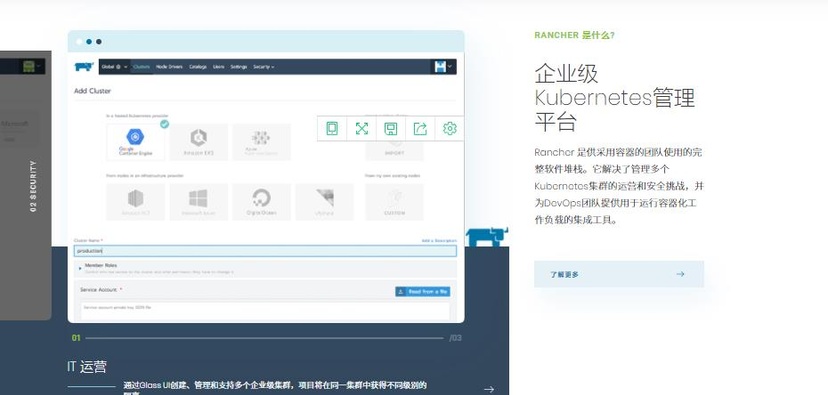Click the 企业级 Kubernetes管理平台 title
The width and height of the screenshot is (828, 395).
[x=615, y=98]
